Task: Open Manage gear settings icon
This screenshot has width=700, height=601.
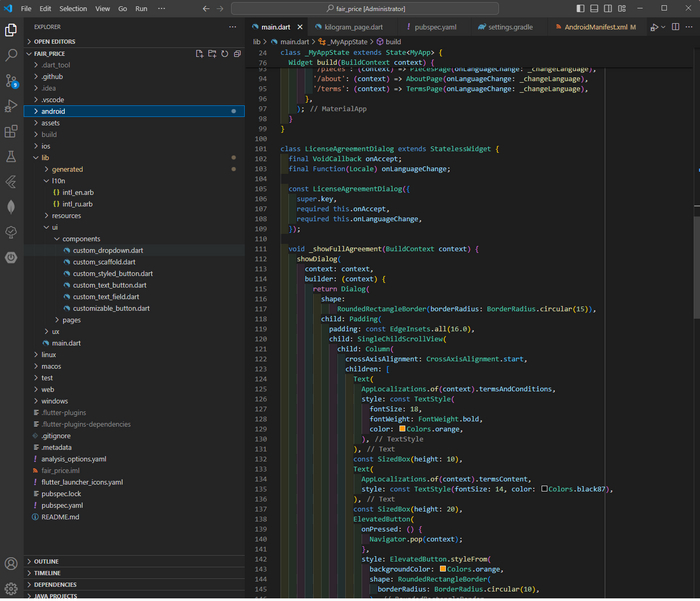Action: (11, 588)
